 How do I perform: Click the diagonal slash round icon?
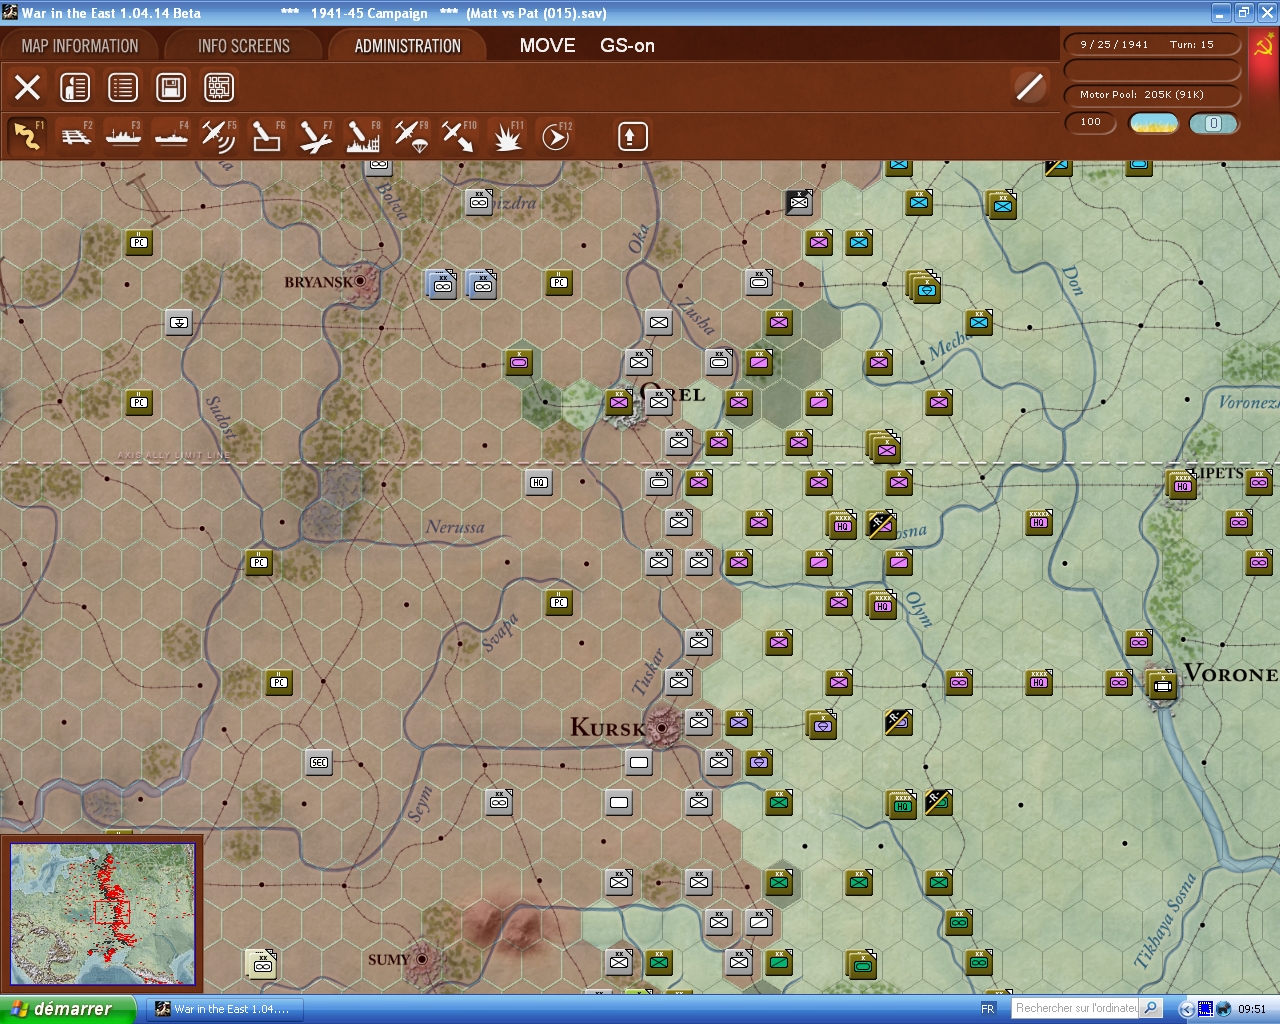click(1029, 87)
